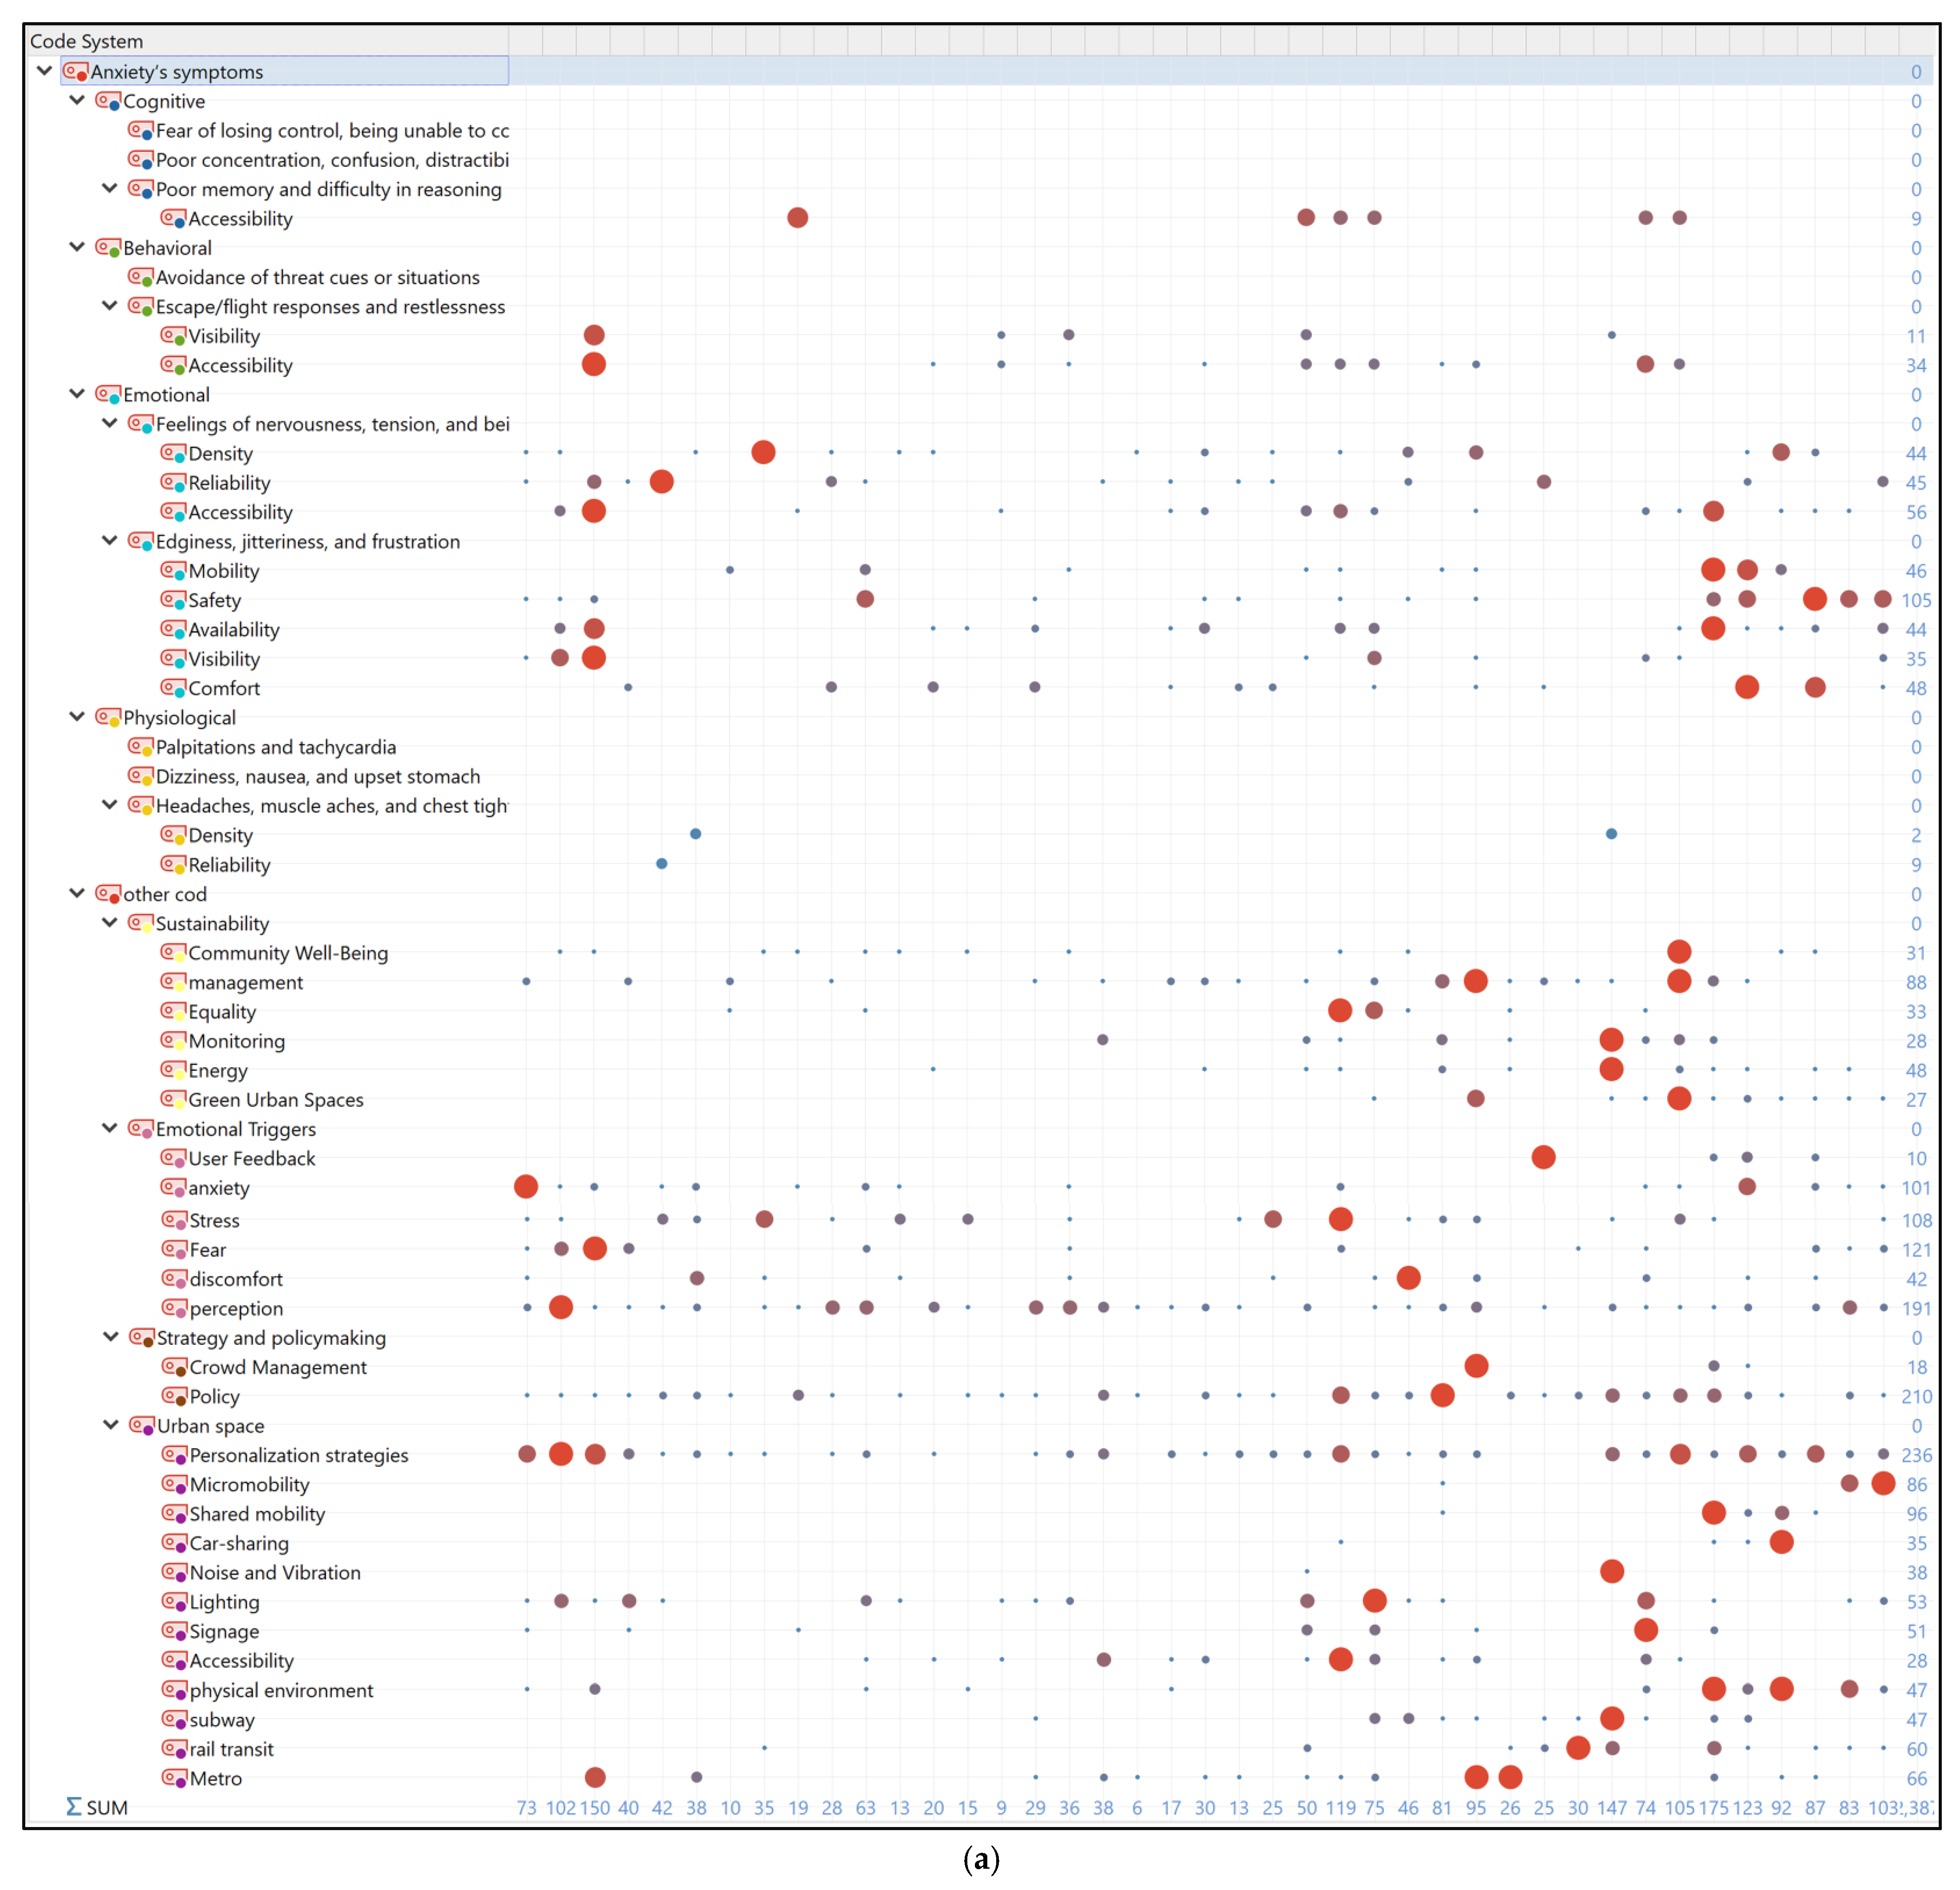Collapse the Anxiety's symptoms root node

pos(44,71)
